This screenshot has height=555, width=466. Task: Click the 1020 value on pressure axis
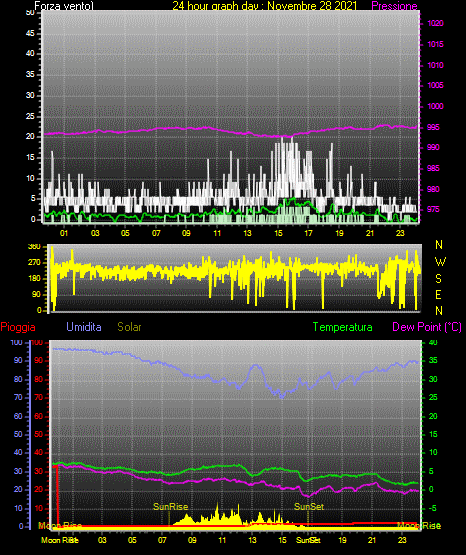click(x=435, y=23)
